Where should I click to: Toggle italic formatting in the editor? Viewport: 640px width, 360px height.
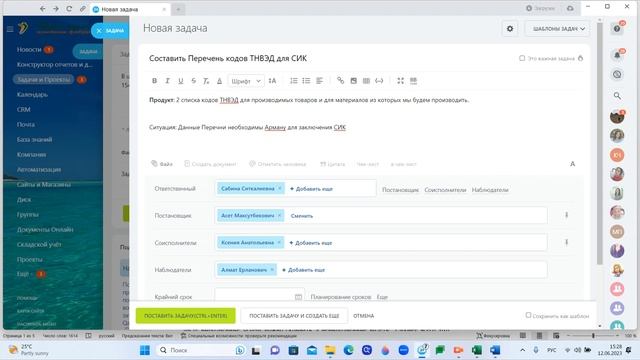pos(167,81)
